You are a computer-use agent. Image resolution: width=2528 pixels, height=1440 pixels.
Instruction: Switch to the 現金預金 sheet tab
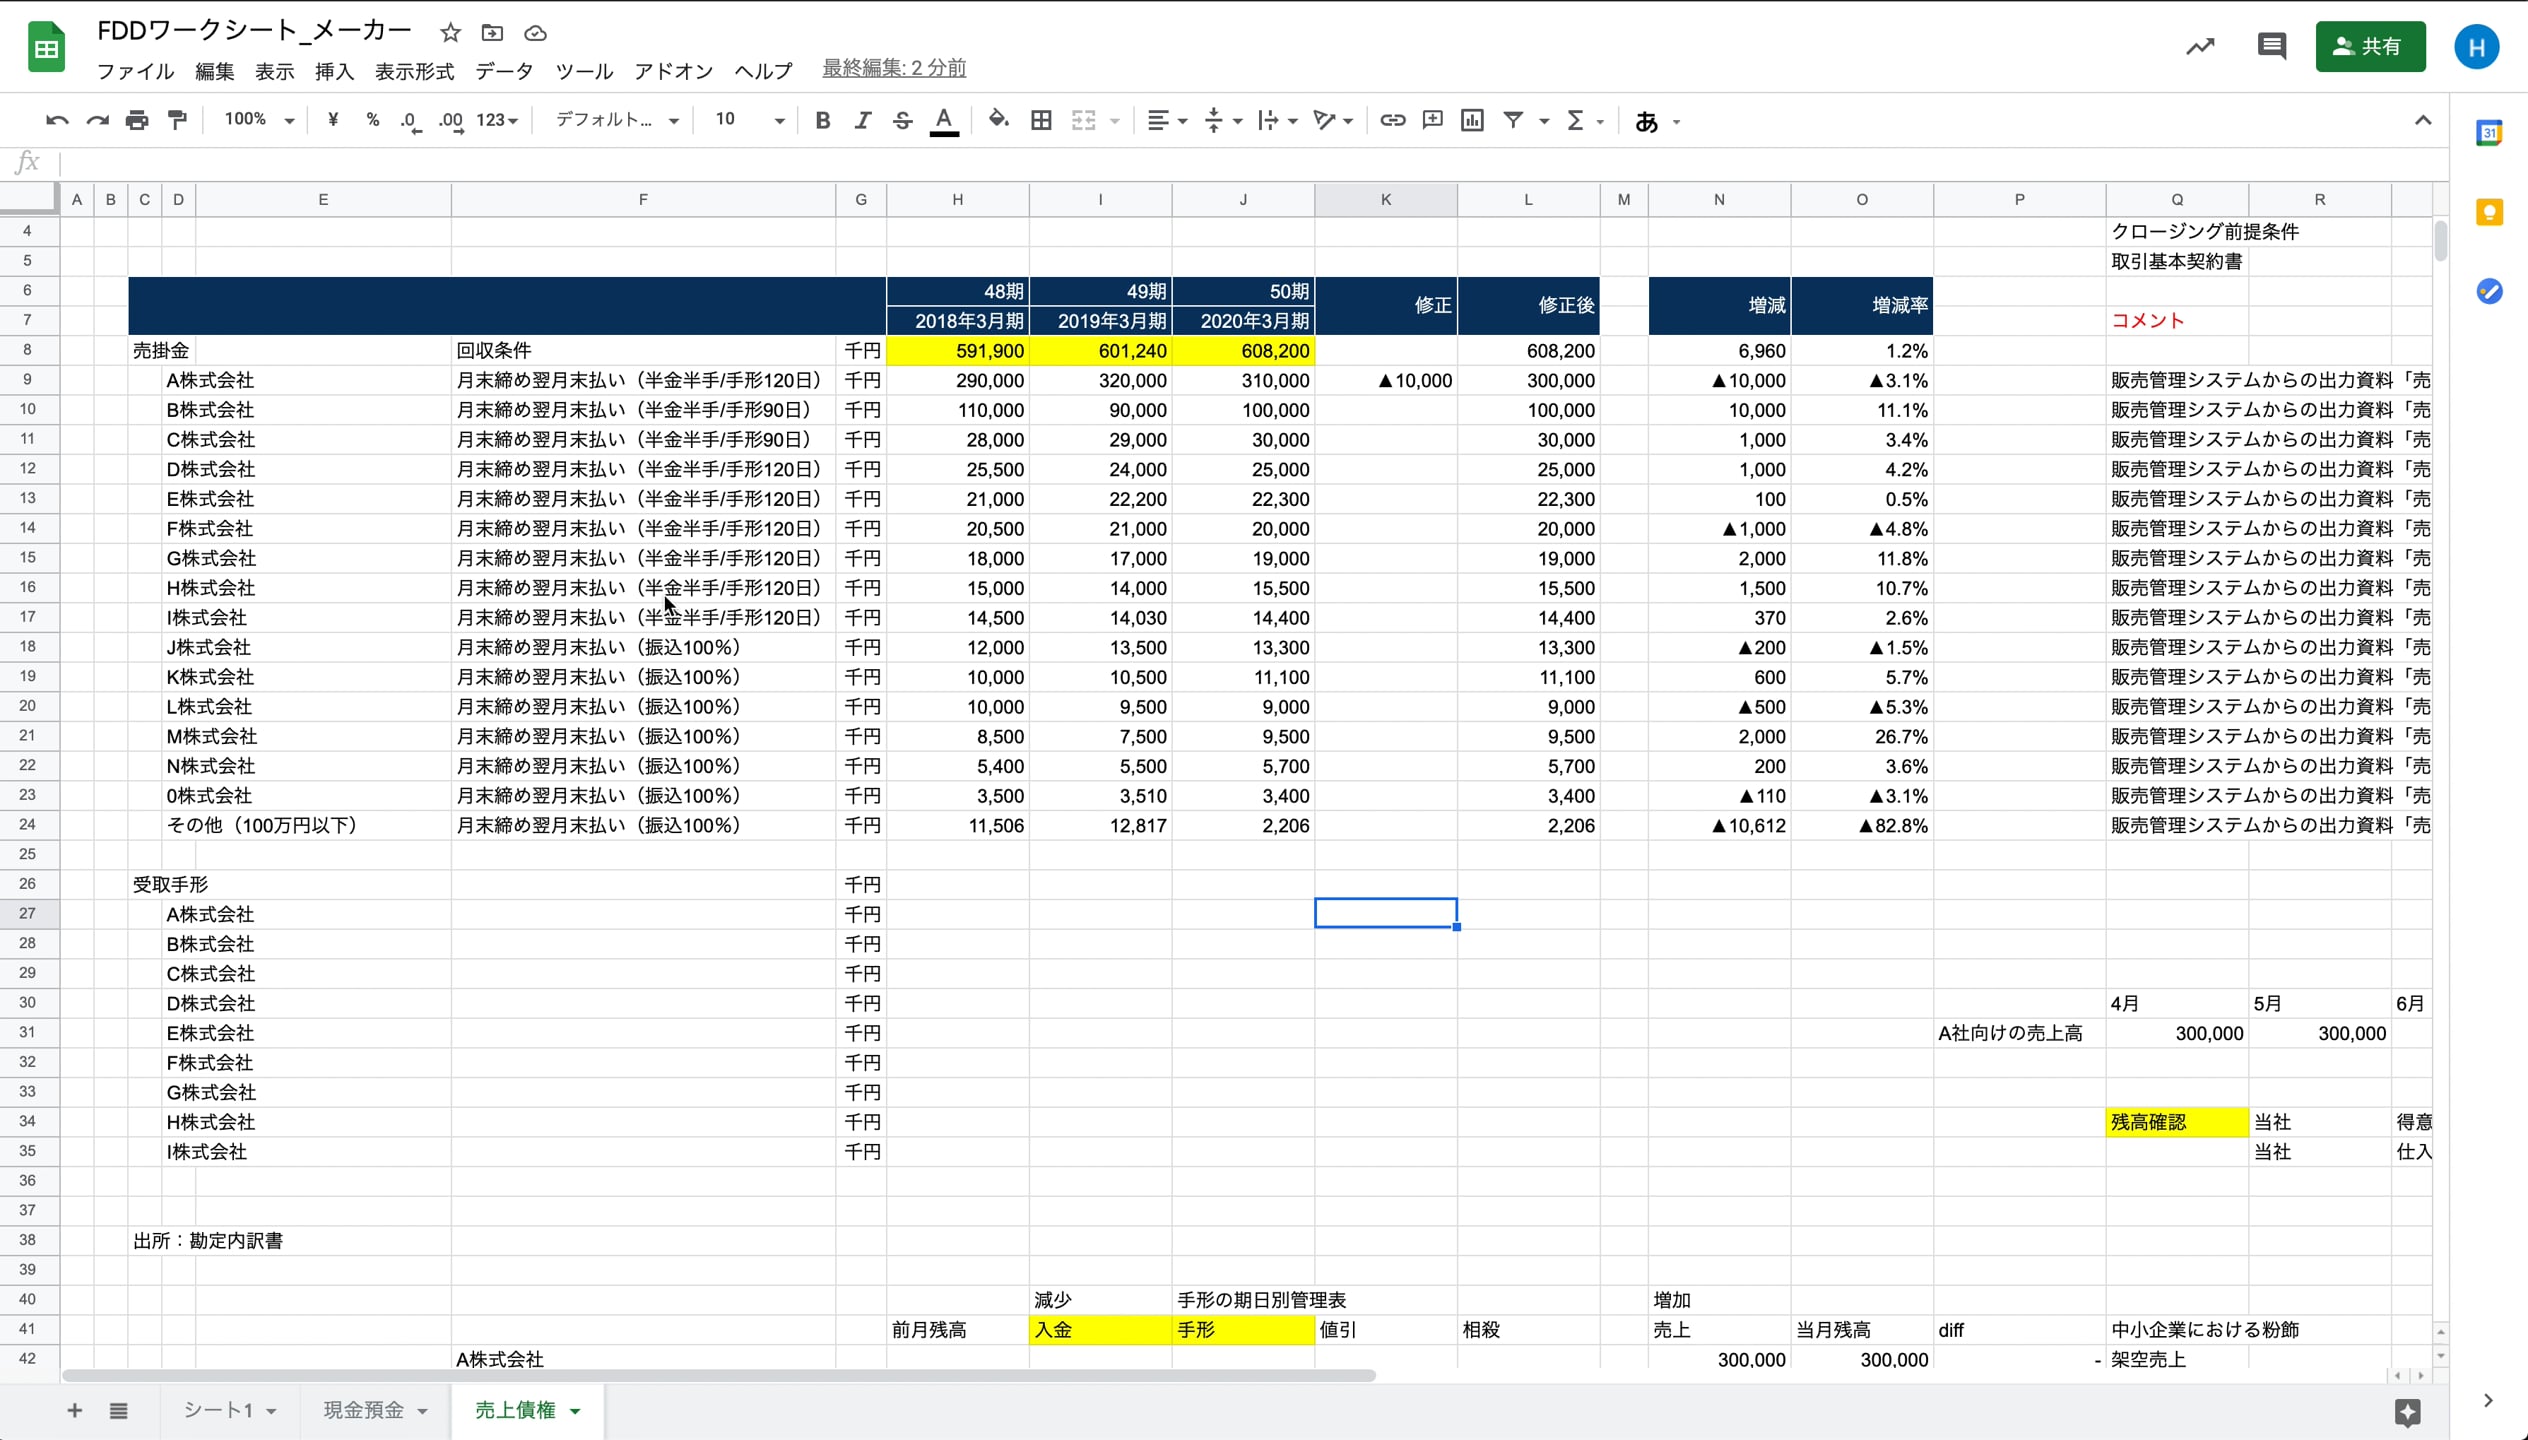click(x=363, y=1410)
